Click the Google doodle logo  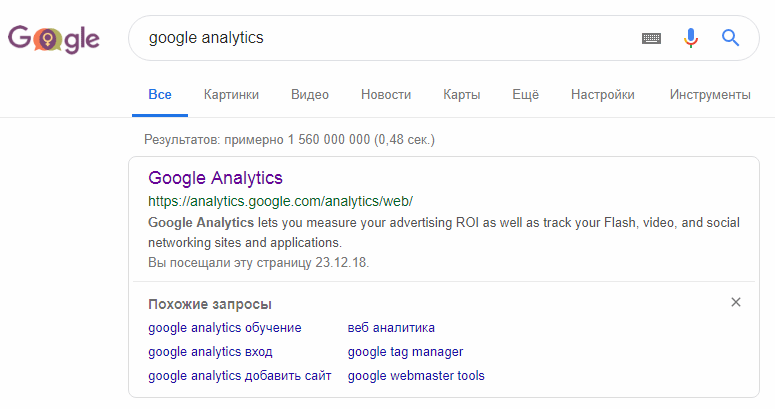click(53, 39)
